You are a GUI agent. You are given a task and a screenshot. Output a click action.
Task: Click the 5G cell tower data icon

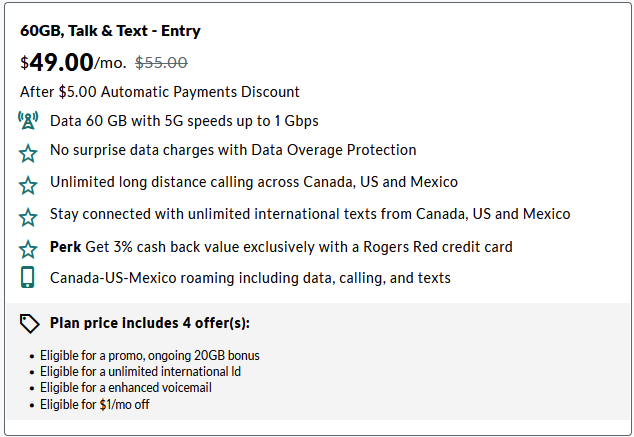pos(28,120)
